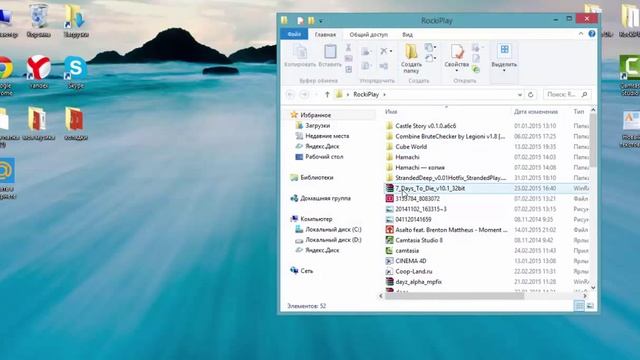
Task: Open the Файл tab
Action: tap(294, 34)
